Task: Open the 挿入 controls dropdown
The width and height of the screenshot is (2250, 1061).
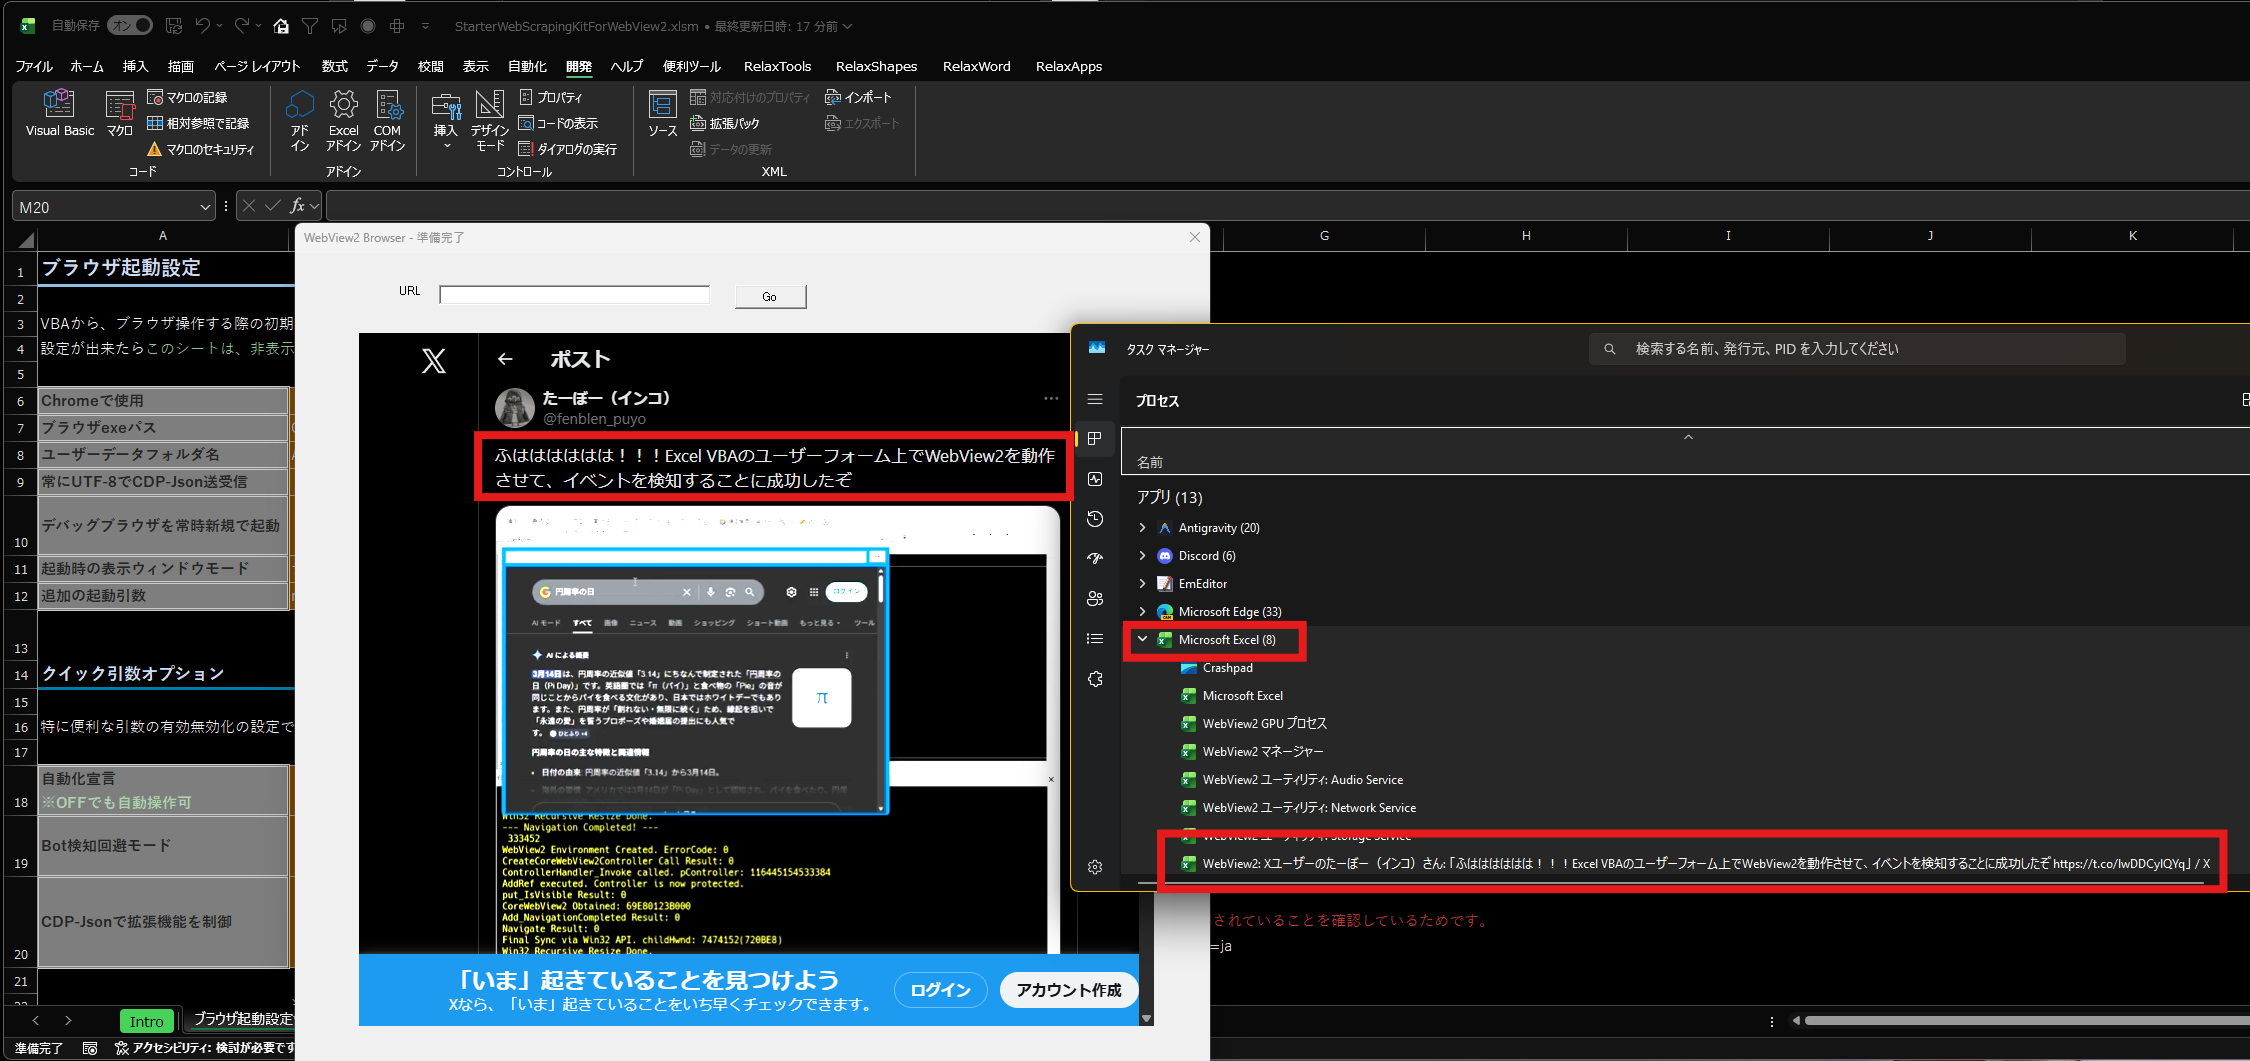Action: point(445,120)
